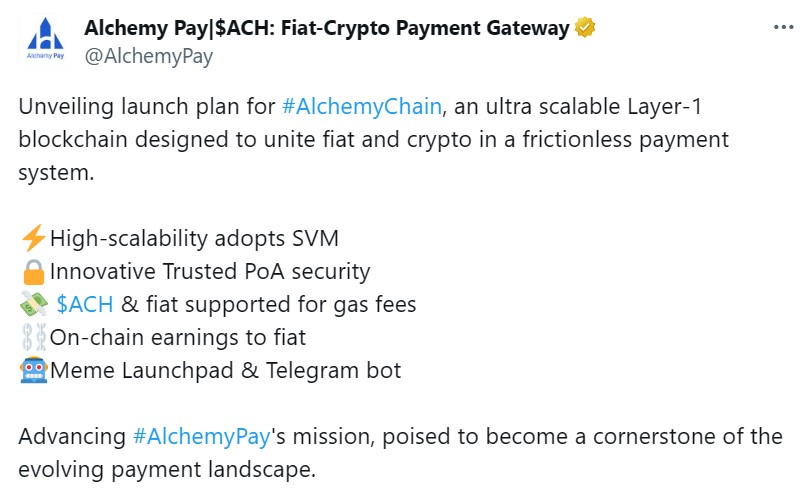Click the 'Innovative Trusted PoA security' text
Image resolution: width=810 pixels, height=503 pixels.
click(x=210, y=271)
